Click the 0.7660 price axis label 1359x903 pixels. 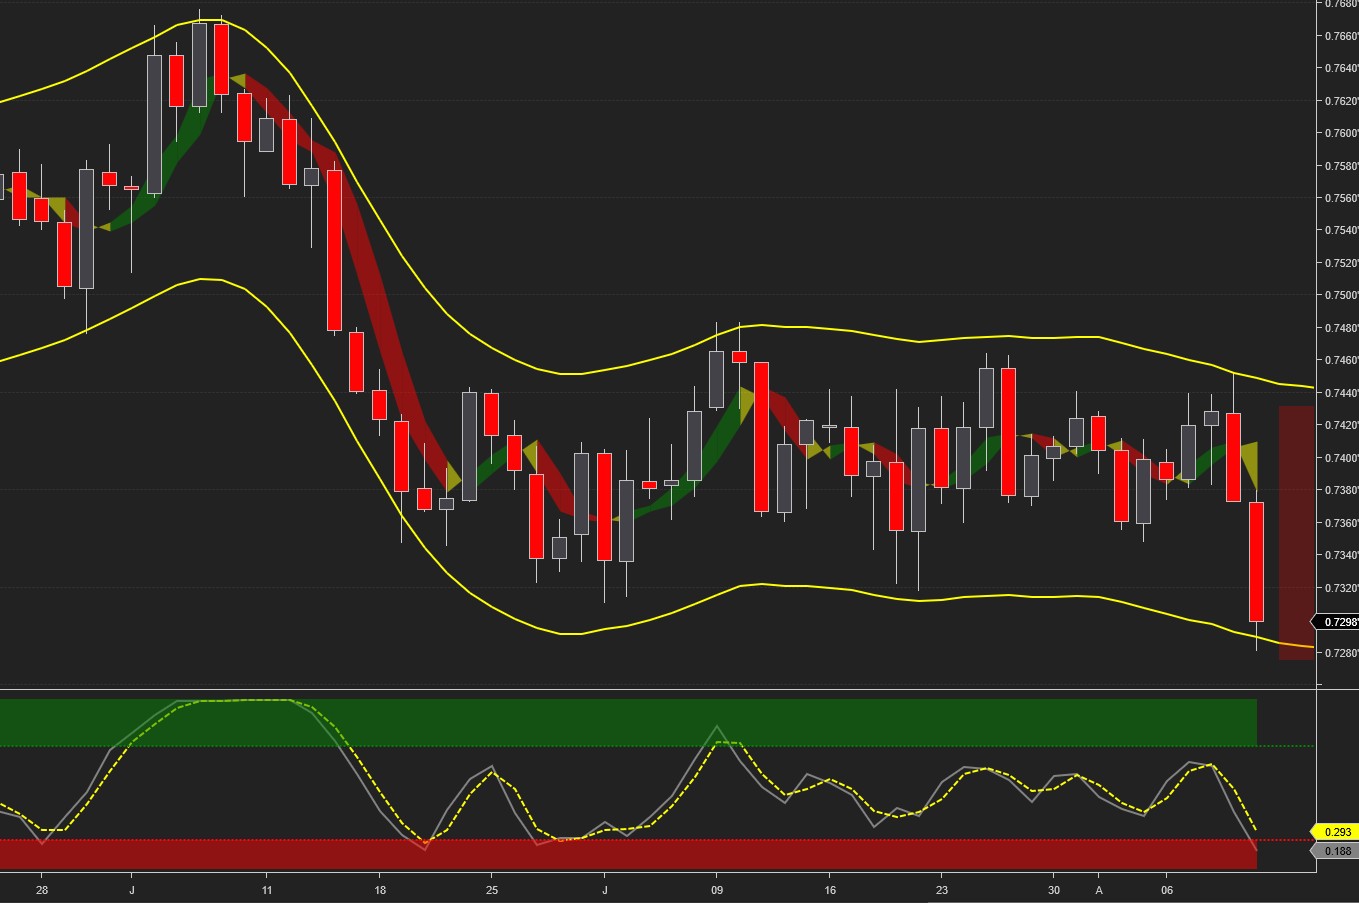coord(1341,36)
